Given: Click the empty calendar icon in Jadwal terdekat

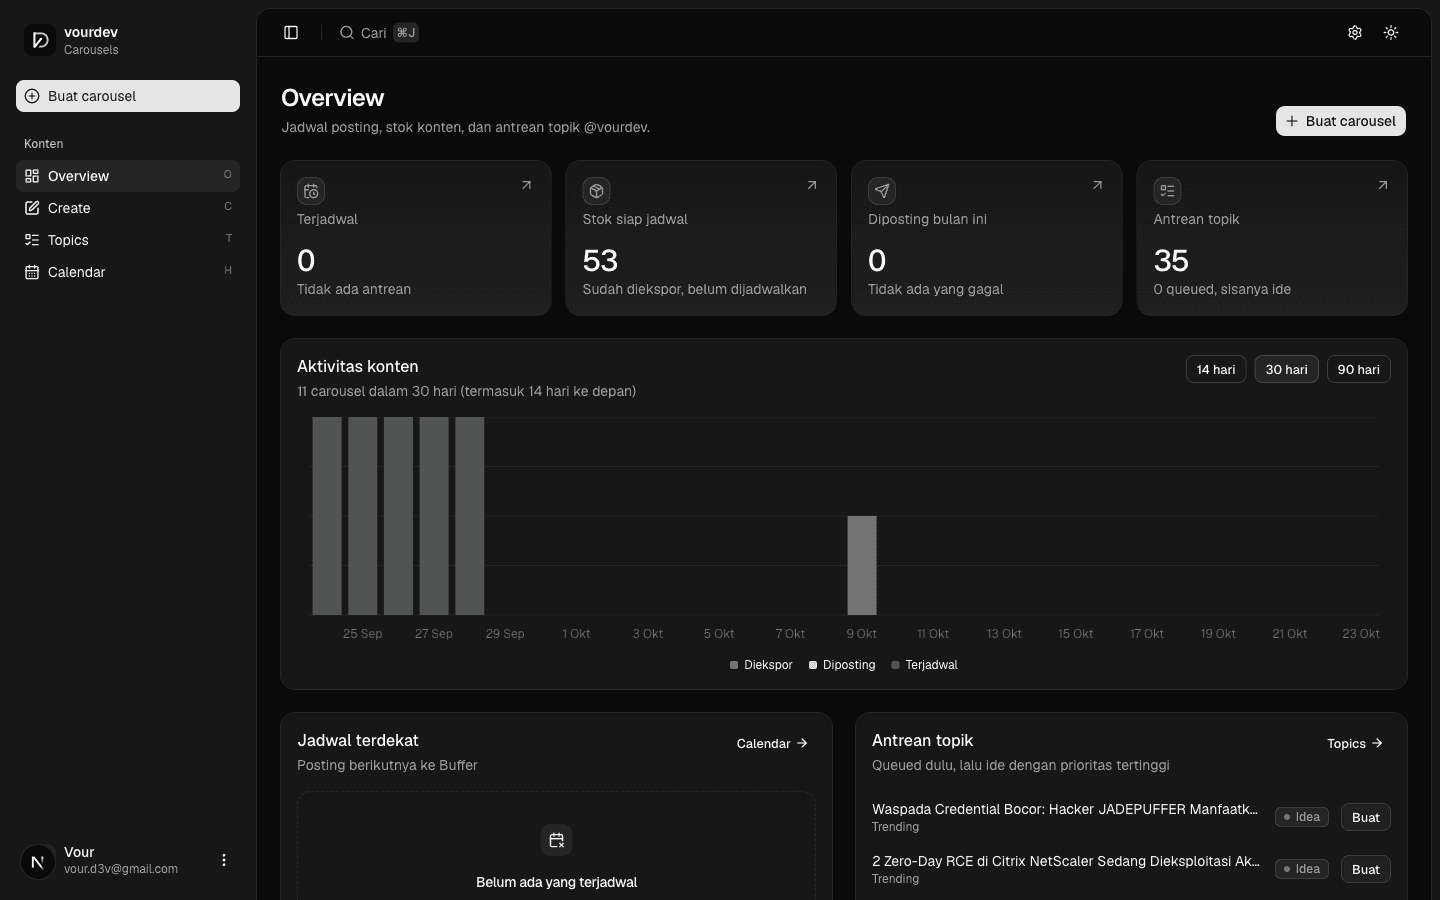Looking at the screenshot, I should 557,840.
